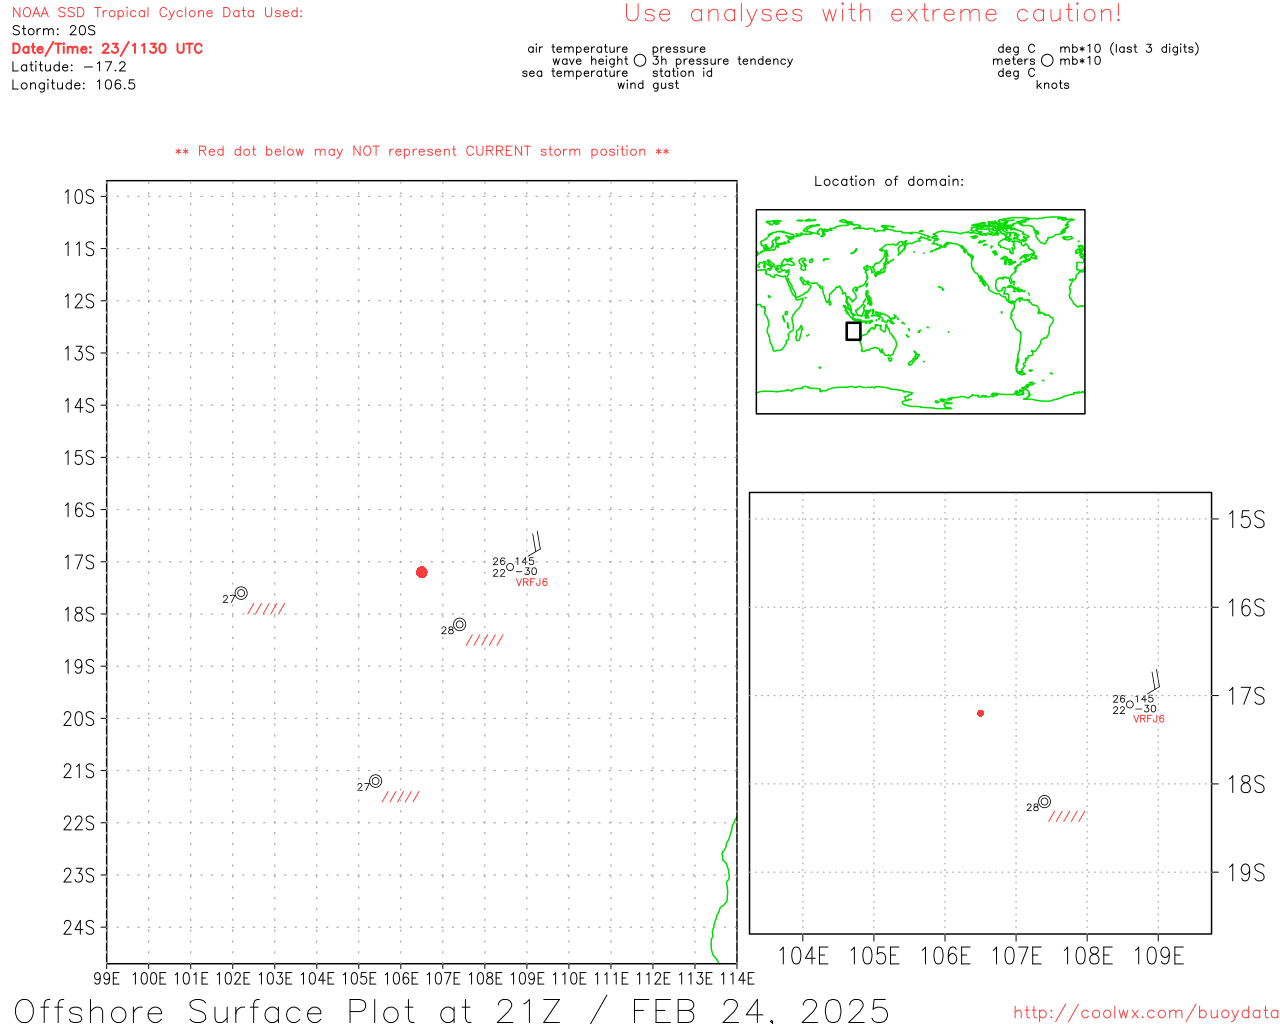Click the 'Longitude: 106.5' text
The image size is (1280, 1024).
74,85
